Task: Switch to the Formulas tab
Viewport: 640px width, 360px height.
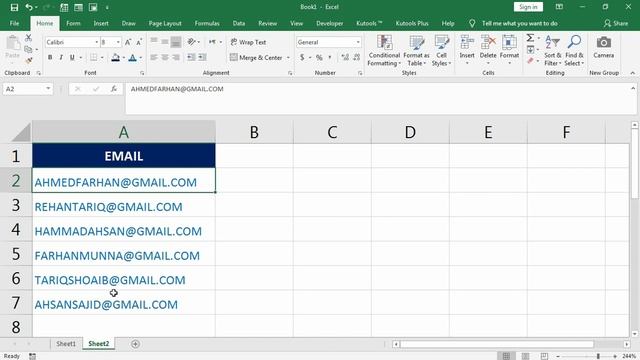Action: pyautogui.click(x=207, y=23)
